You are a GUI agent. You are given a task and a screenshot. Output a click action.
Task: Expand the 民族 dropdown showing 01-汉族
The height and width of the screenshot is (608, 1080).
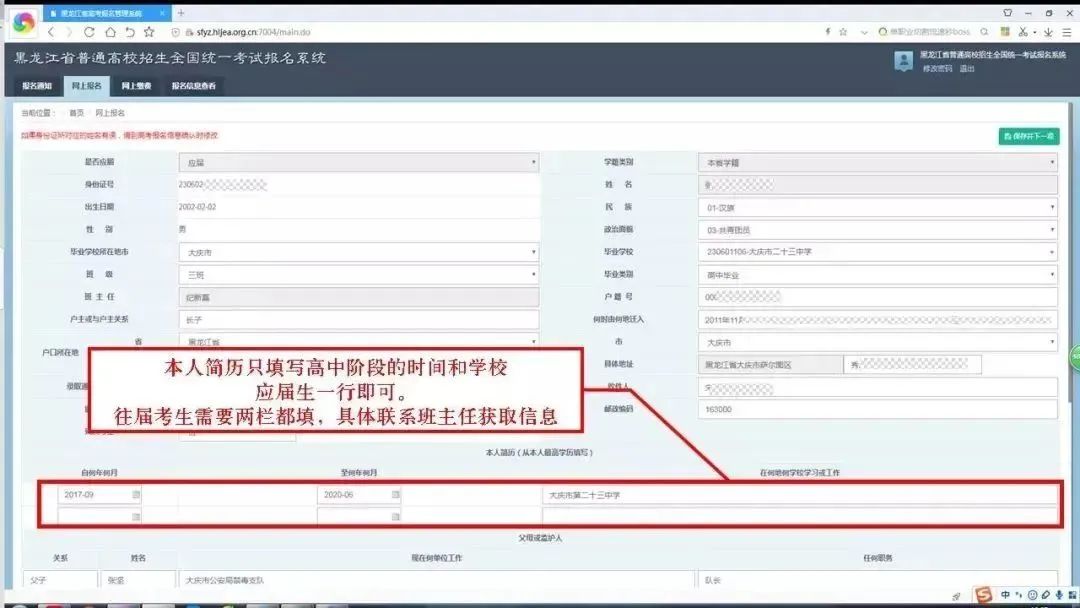point(877,207)
